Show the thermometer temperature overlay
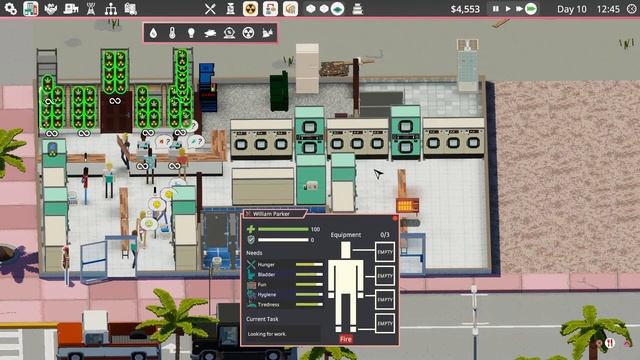The image size is (640, 360). pos(172,33)
